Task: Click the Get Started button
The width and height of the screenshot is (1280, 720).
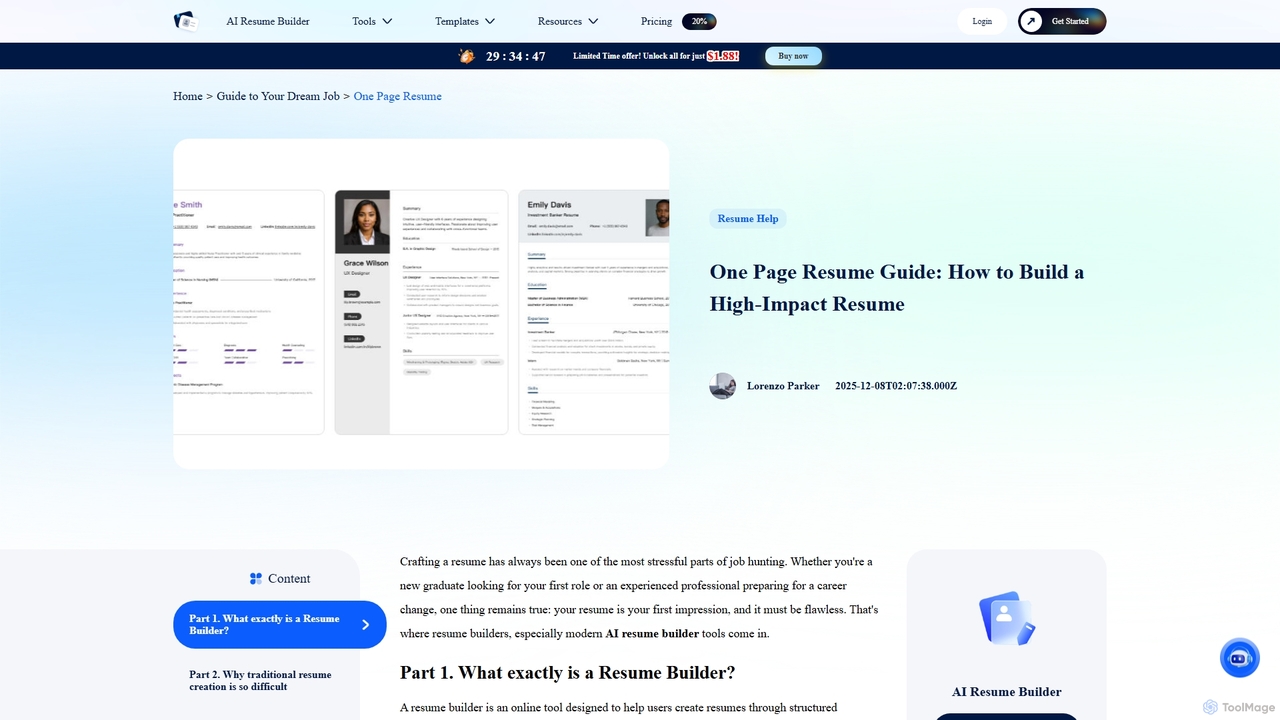Action: tap(1062, 21)
